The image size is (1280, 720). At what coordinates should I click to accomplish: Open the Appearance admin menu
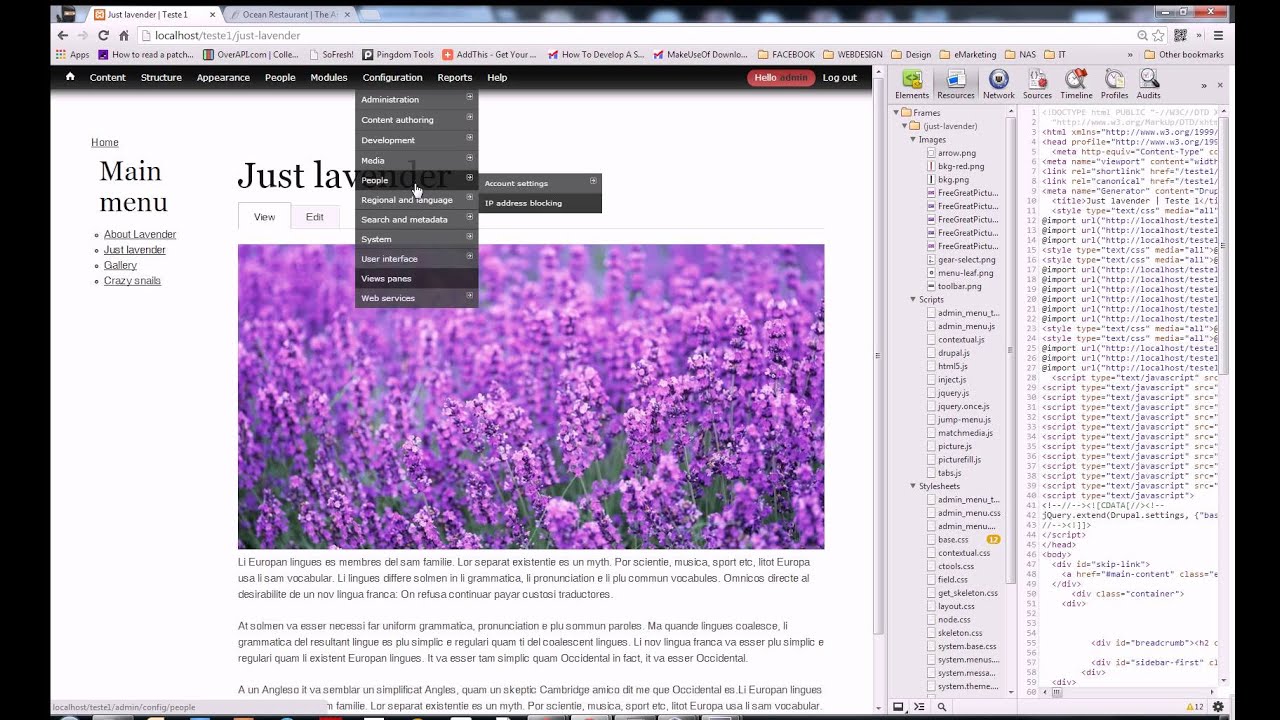(x=223, y=77)
